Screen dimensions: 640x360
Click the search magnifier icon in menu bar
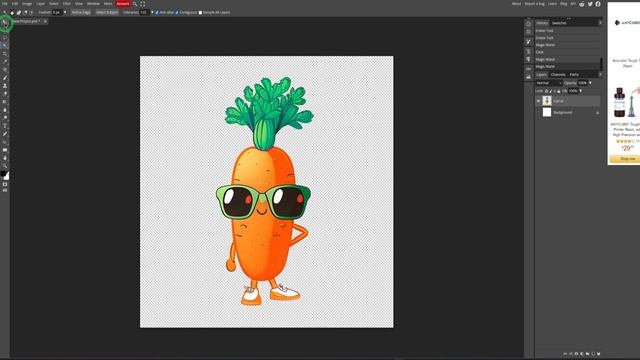point(135,4)
